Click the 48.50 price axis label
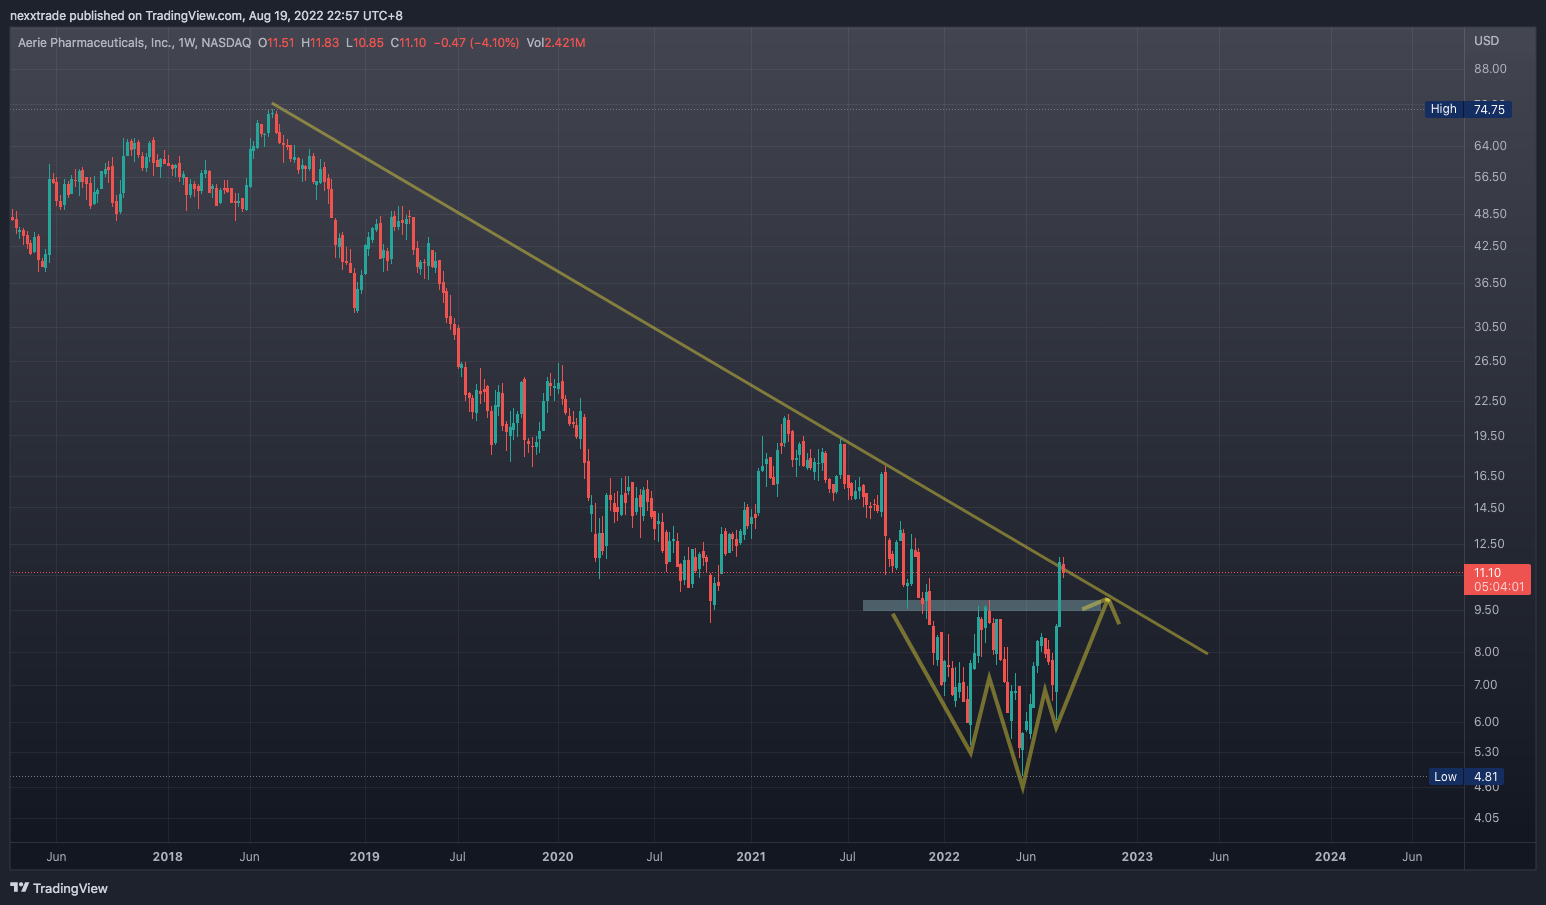Screen dimensions: 1546x905 coord(1490,214)
